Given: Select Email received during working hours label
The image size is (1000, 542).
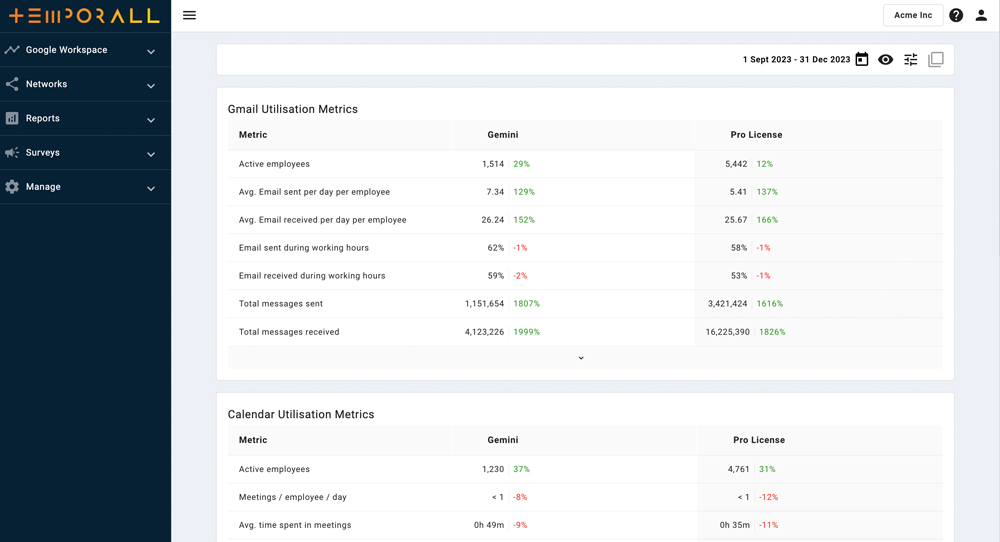Looking at the screenshot, I should point(312,276).
